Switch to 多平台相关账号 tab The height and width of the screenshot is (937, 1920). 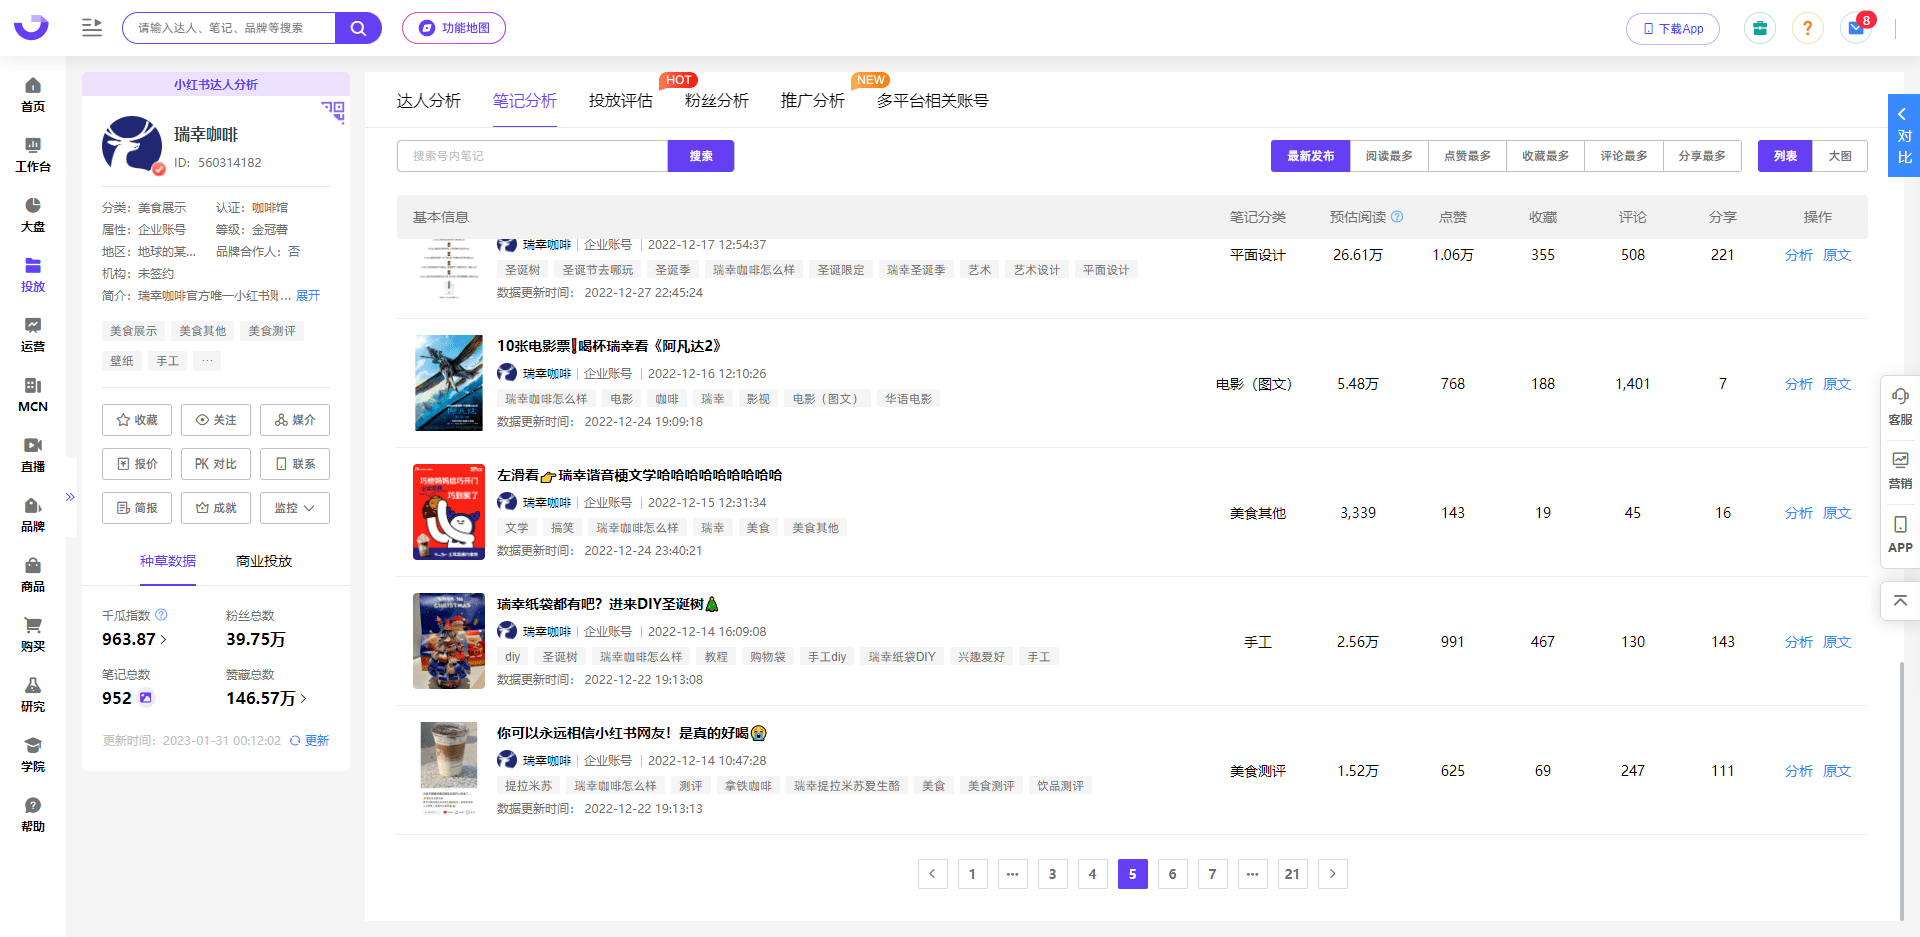[932, 101]
